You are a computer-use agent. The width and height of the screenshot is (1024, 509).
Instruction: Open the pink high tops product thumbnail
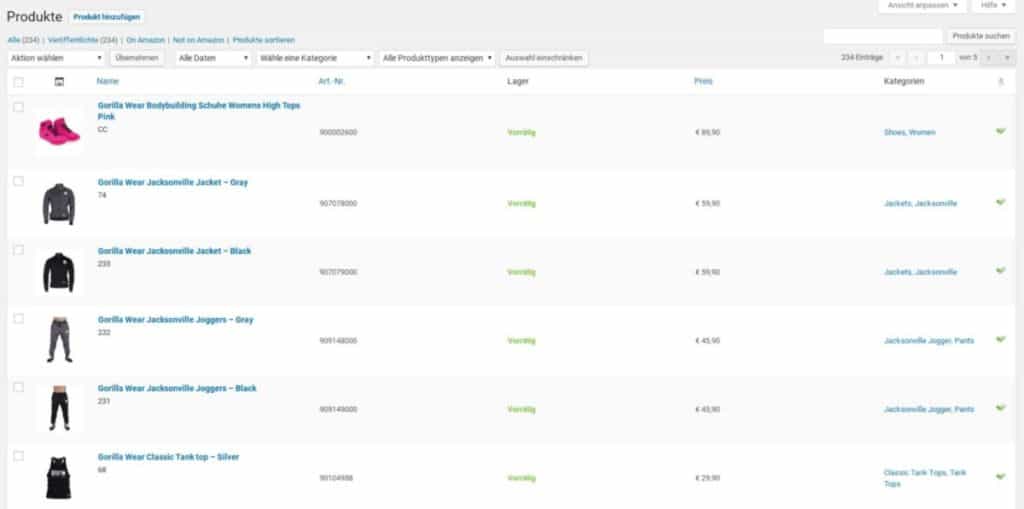pyautogui.click(x=59, y=131)
